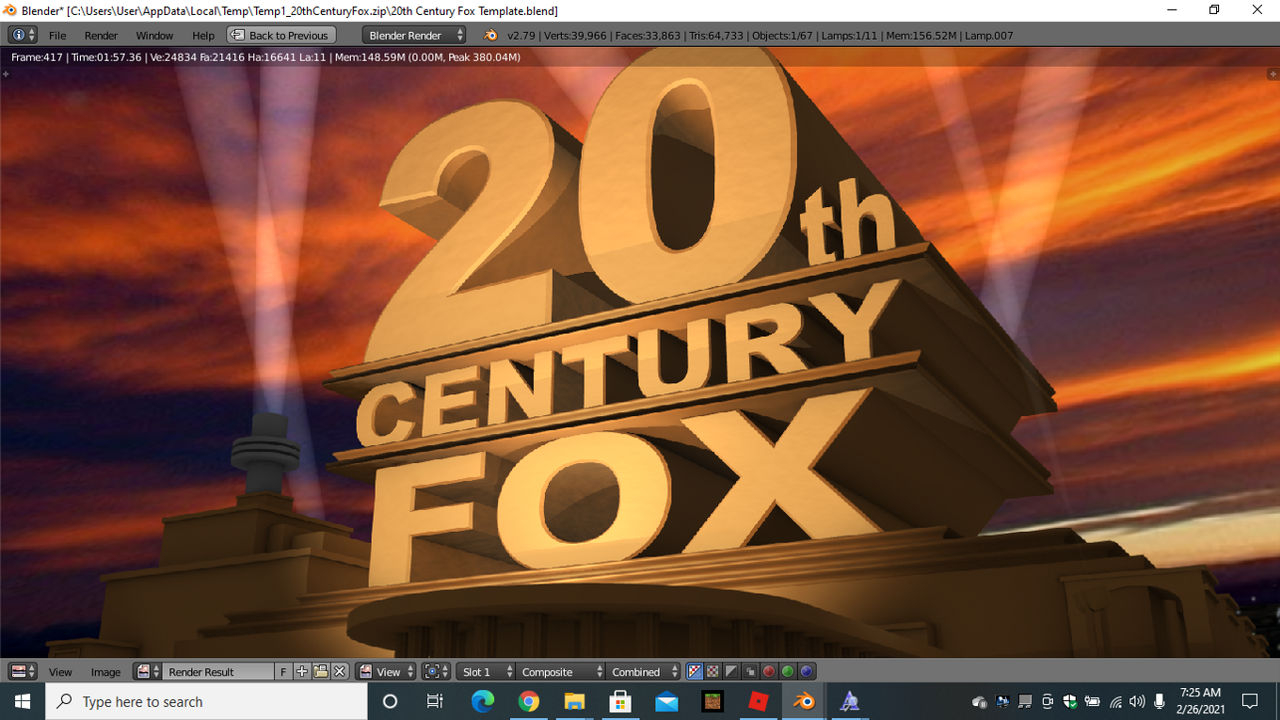The height and width of the screenshot is (720, 1280).
Task: Toggle Color channel display
Action: click(x=714, y=672)
